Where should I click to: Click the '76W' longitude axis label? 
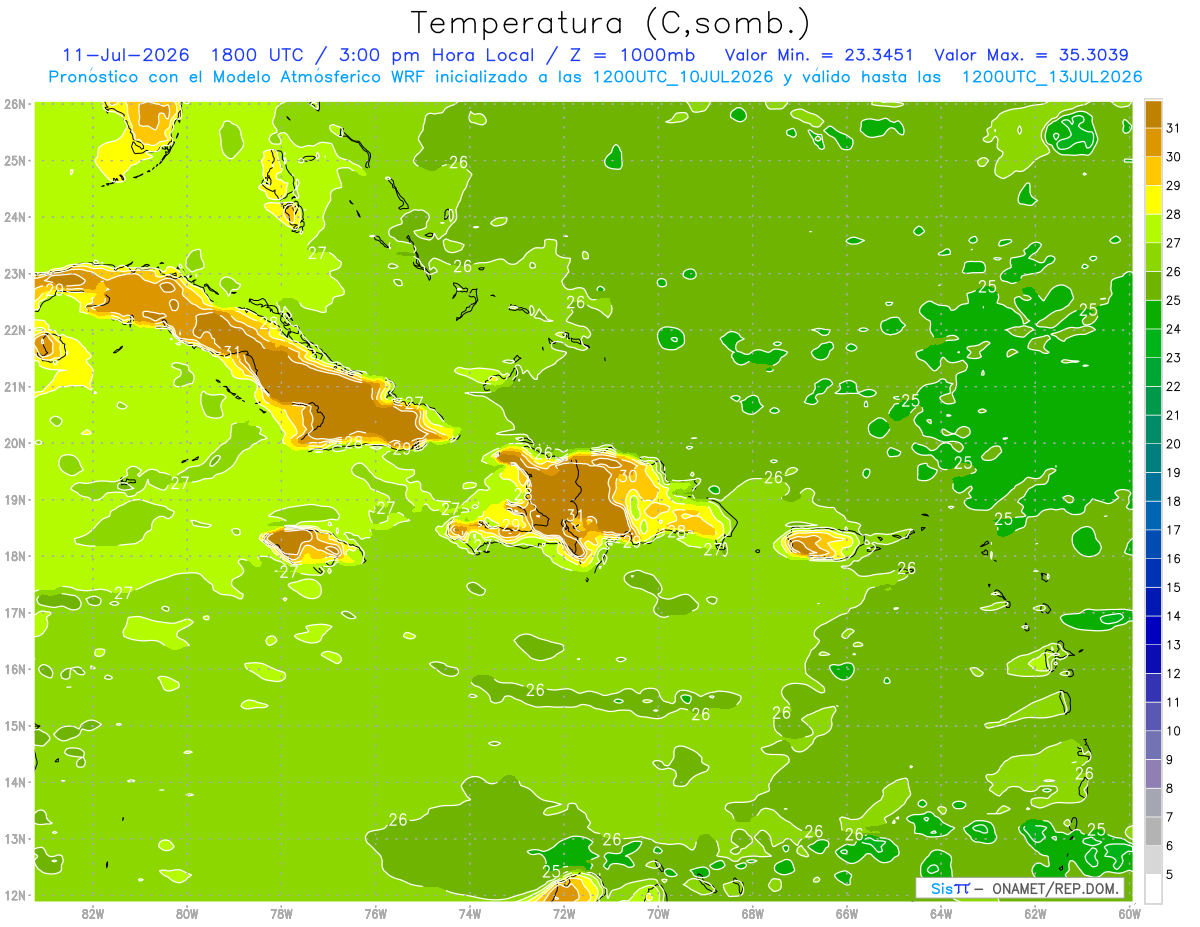[375, 913]
